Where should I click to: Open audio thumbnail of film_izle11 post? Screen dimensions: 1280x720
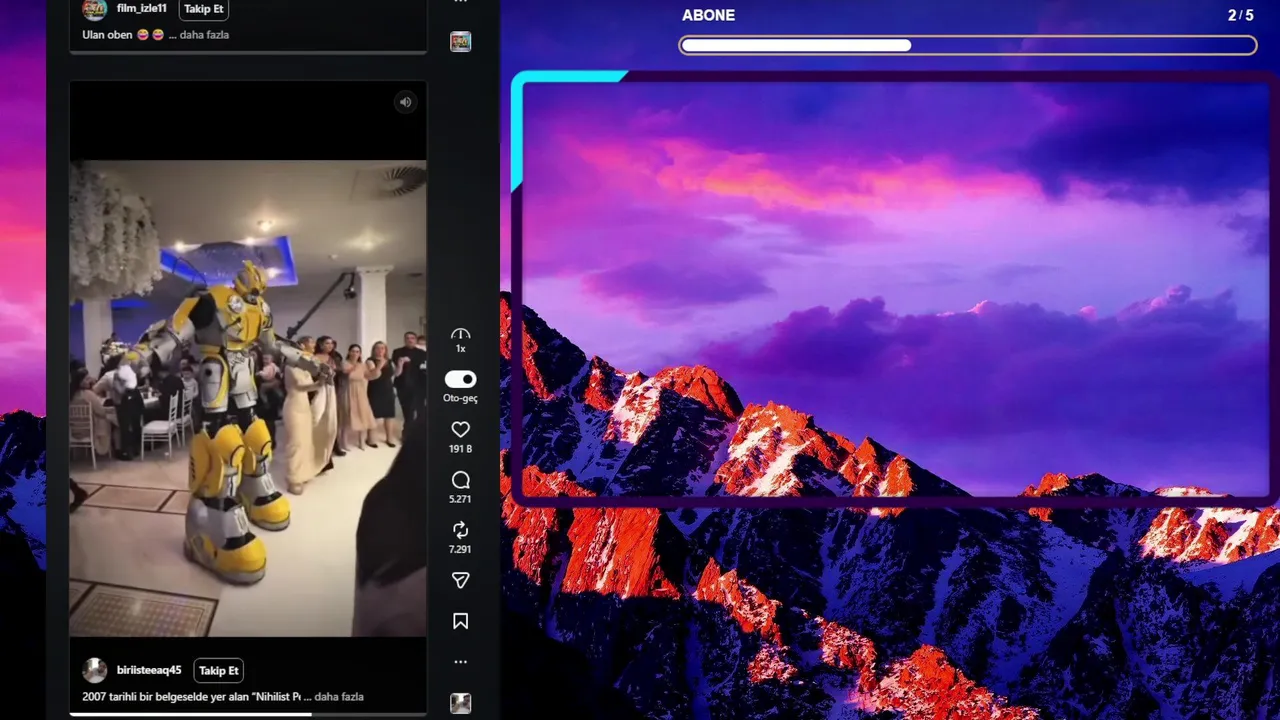460,41
